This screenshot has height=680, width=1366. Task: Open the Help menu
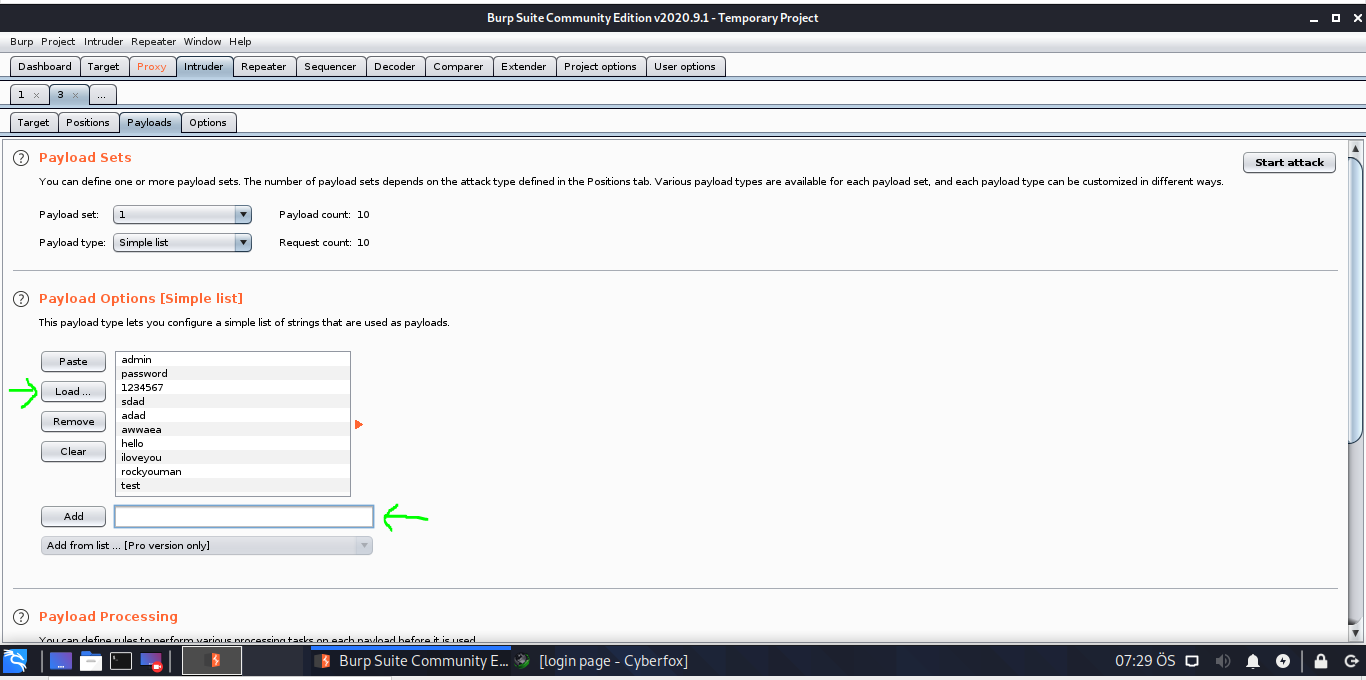pos(240,42)
